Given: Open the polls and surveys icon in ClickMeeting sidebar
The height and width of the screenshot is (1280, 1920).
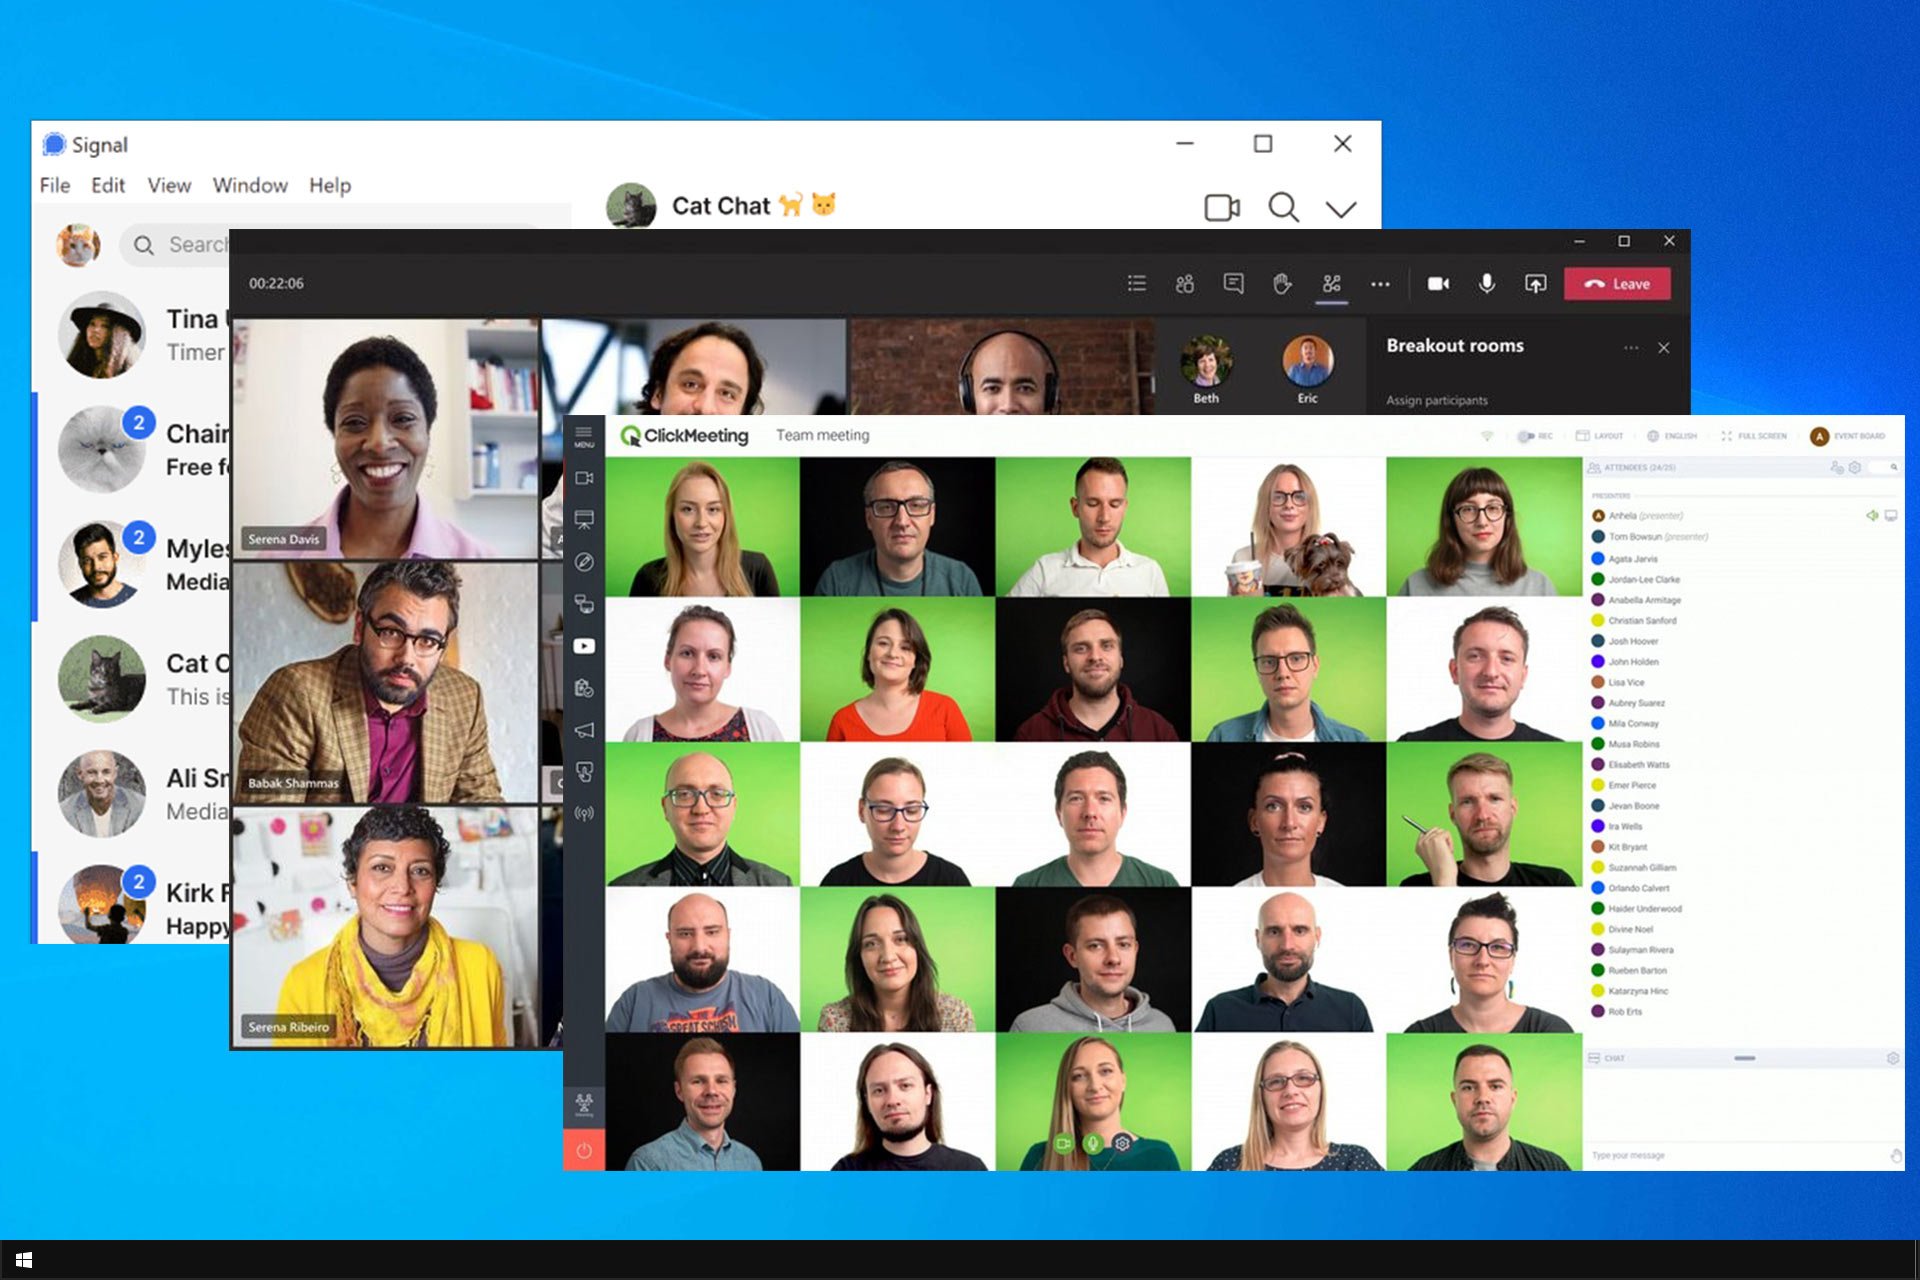Looking at the screenshot, I should 584,688.
